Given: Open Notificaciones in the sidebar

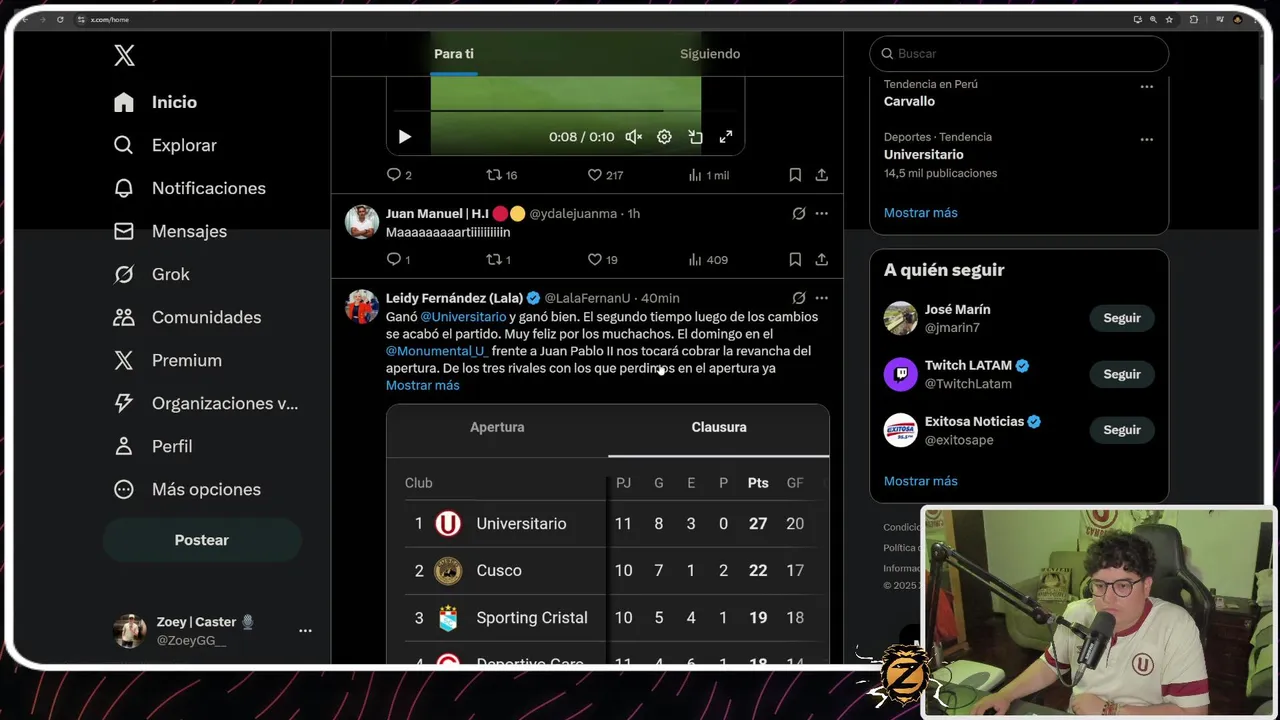Looking at the screenshot, I should click(189, 188).
